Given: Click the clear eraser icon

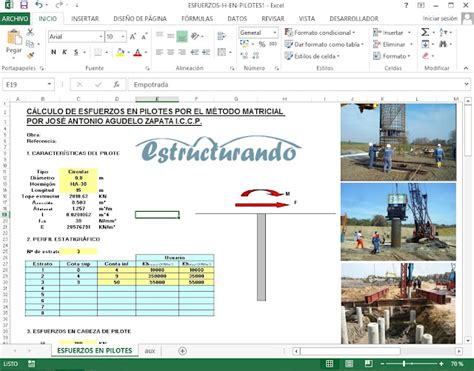Looking at the screenshot, I should pyautogui.click(x=426, y=56).
